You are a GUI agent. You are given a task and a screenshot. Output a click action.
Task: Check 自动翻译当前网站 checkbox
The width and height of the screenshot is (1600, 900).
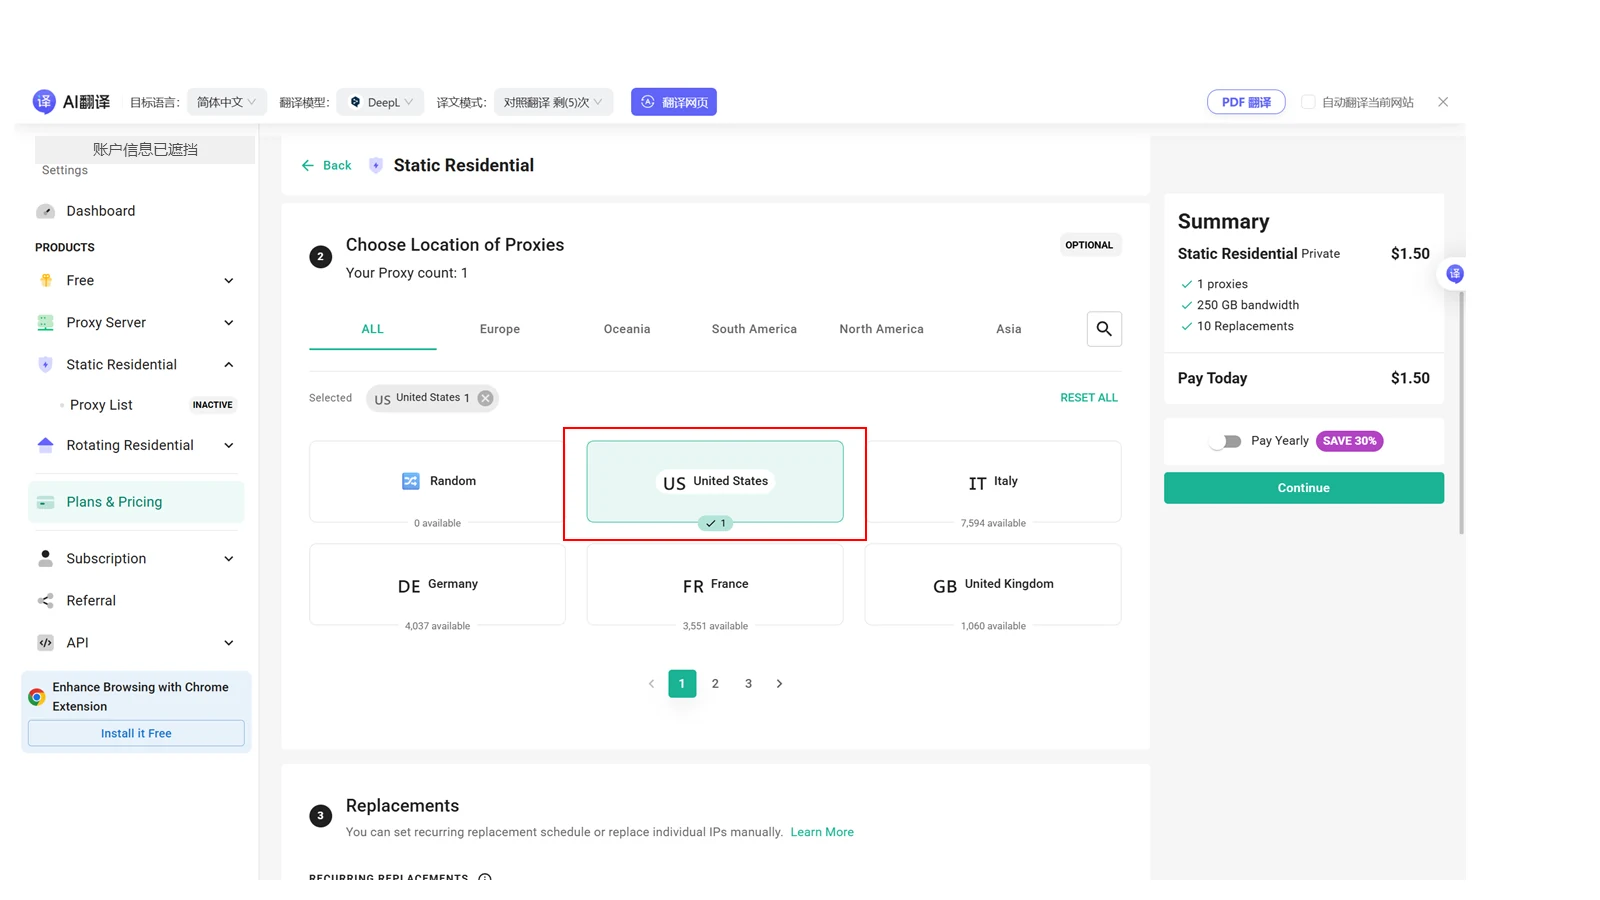[1308, 102]
